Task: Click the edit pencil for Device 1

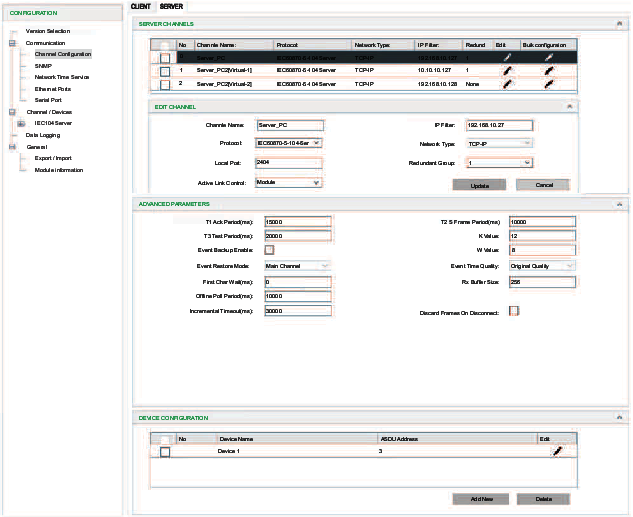Action: pos(557,452)
